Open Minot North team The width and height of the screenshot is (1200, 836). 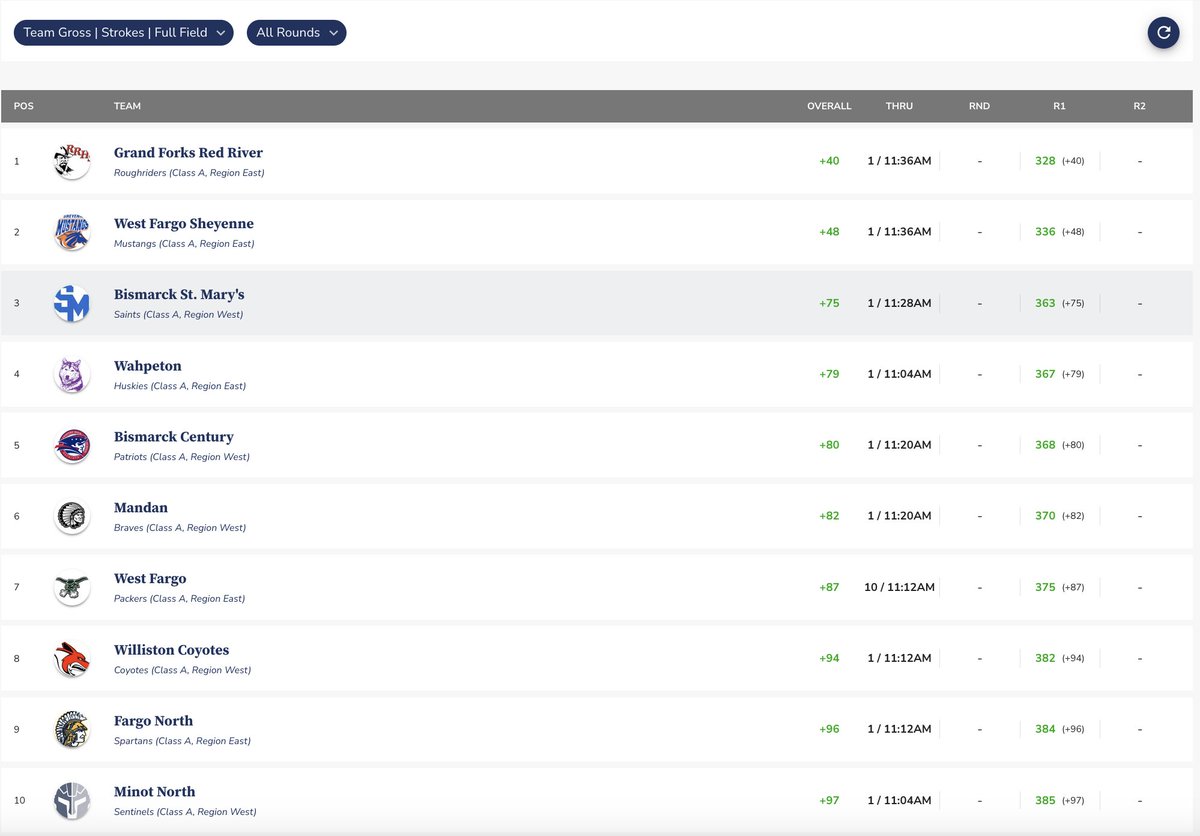point(155,792)
